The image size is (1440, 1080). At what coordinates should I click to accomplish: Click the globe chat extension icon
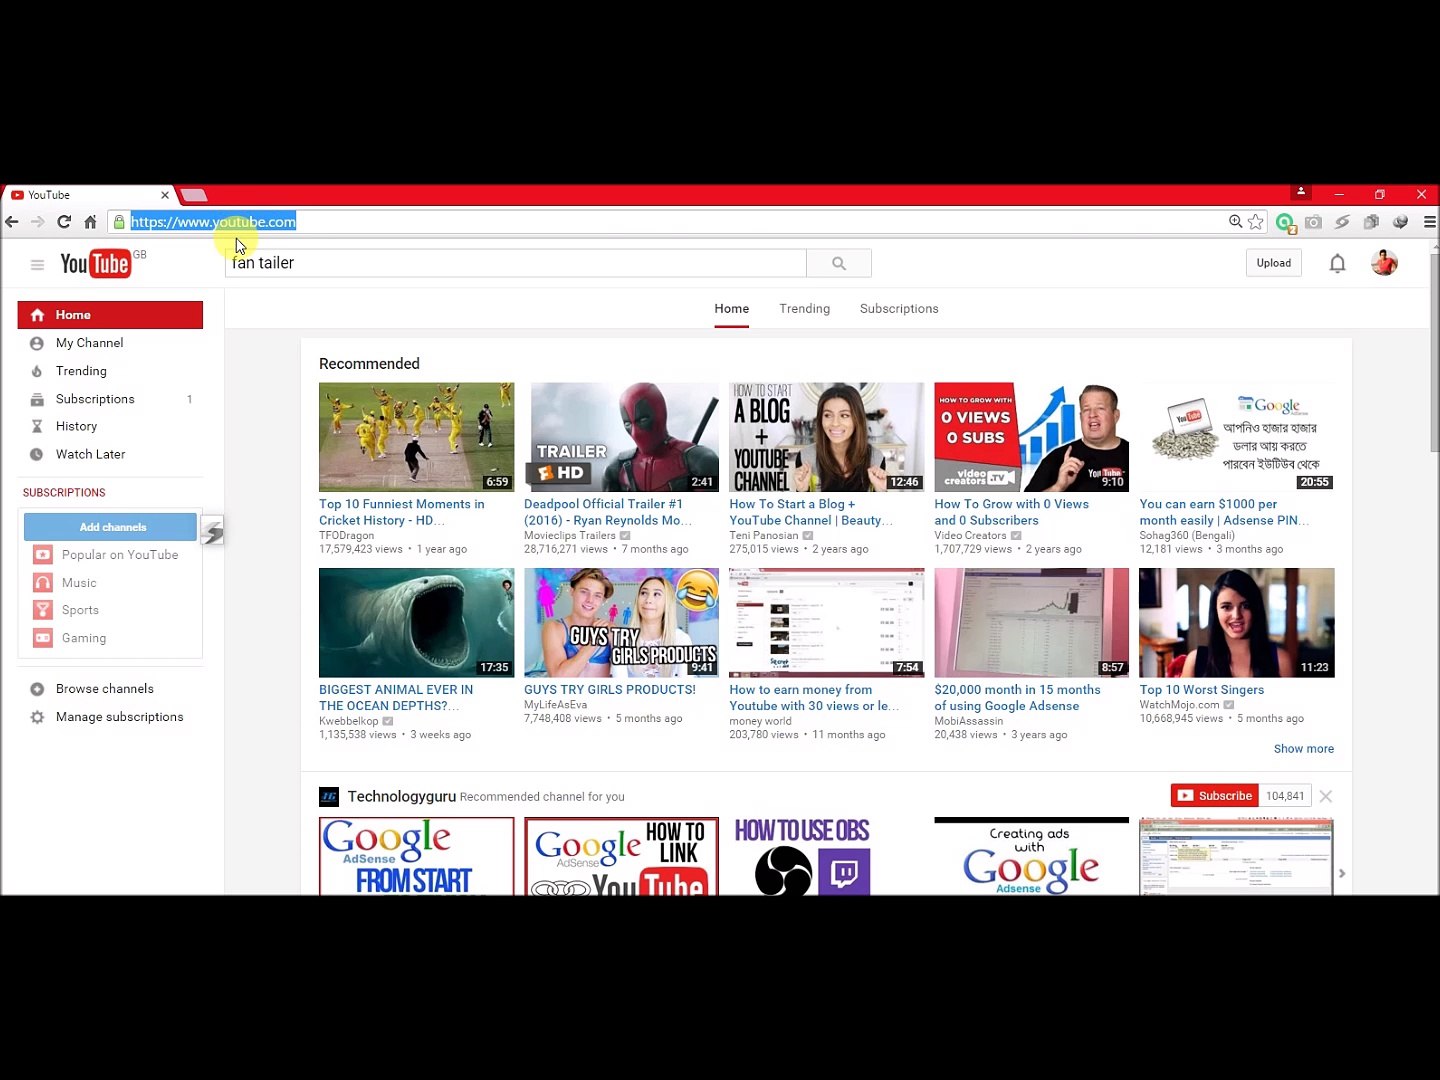[x=1400, y=222]
